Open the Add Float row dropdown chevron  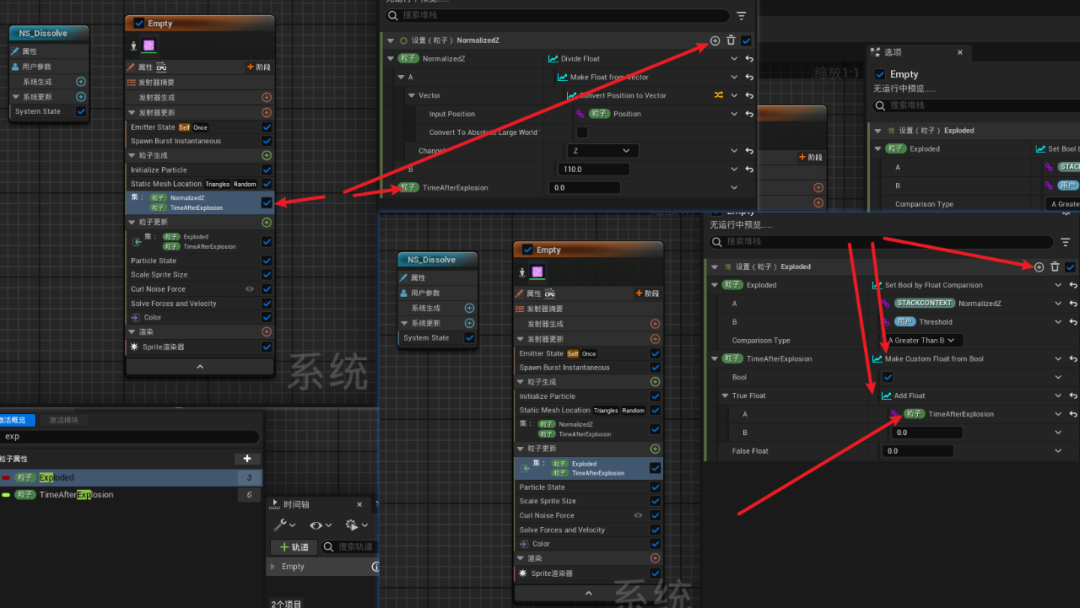click(1058, 396)
